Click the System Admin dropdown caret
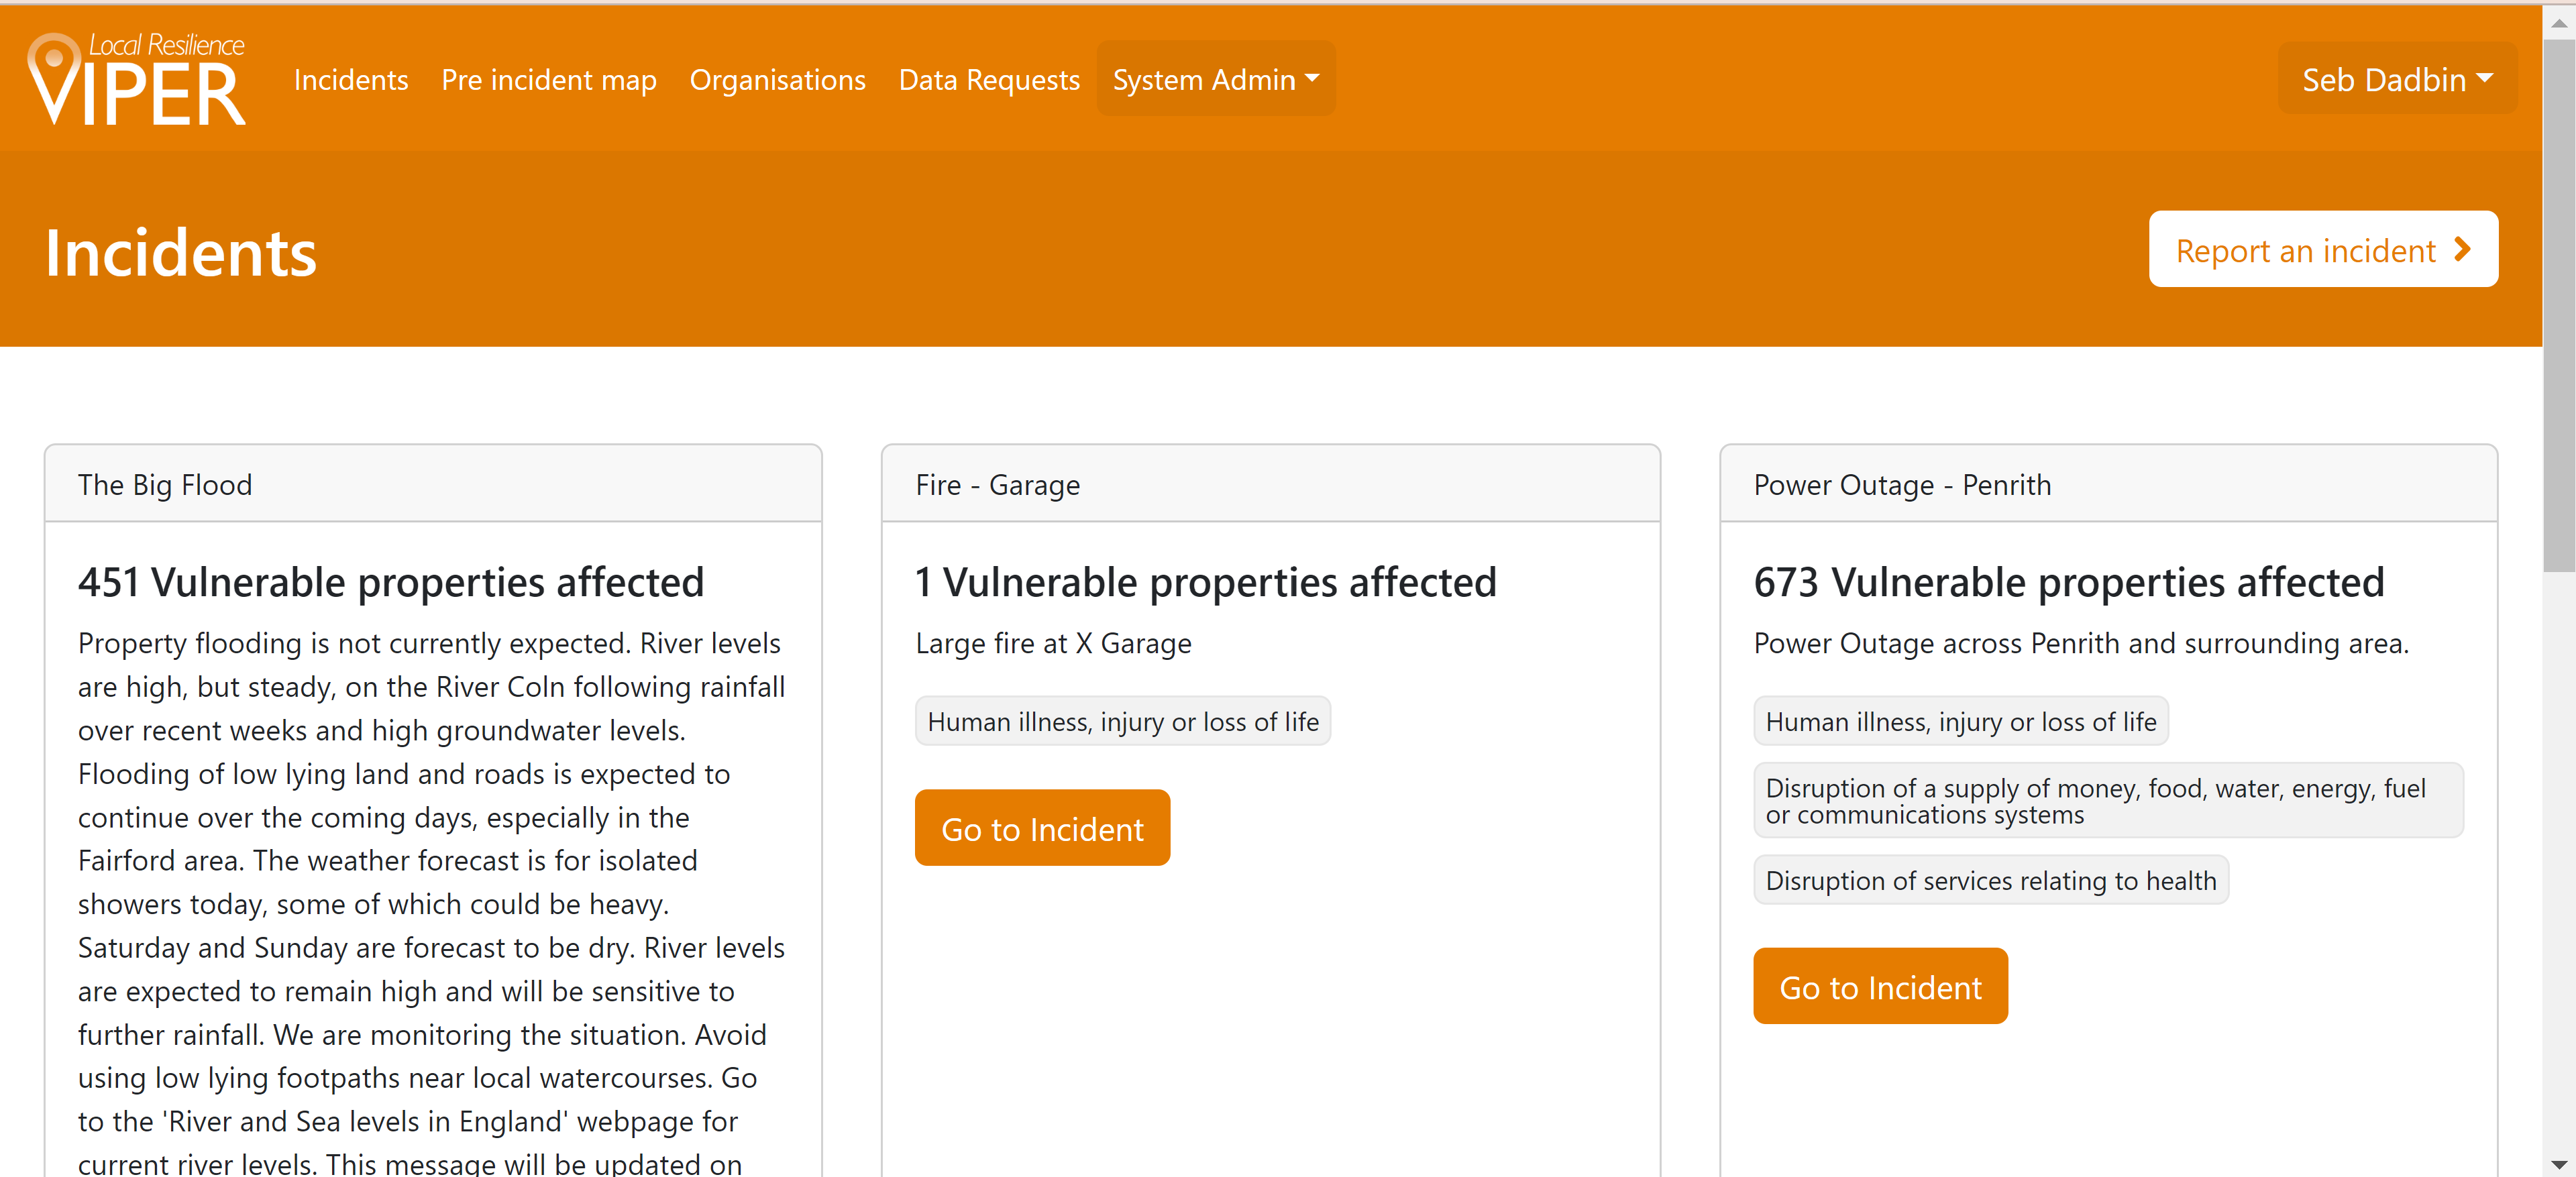Image resolution: width=2576 pixels, height=1177 pixels. [x=1312, y=78]
